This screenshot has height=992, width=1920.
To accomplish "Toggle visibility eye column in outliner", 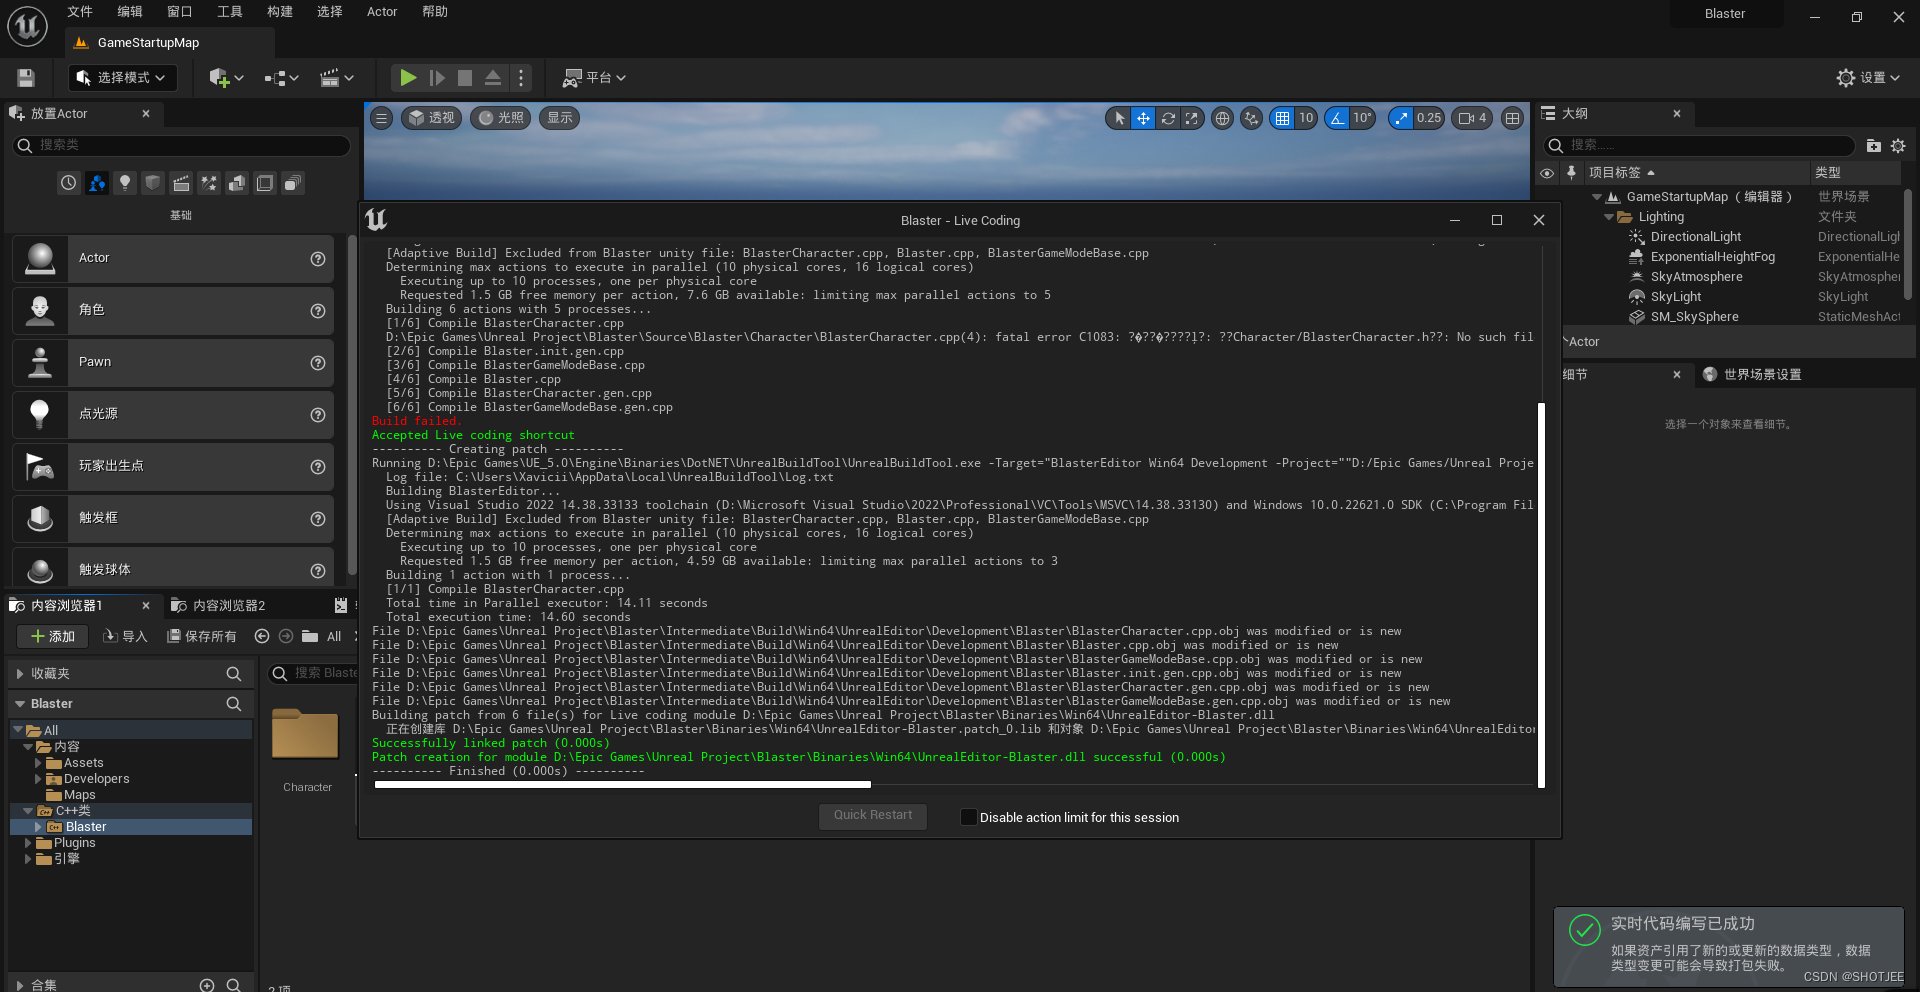I will (1547, 173).
